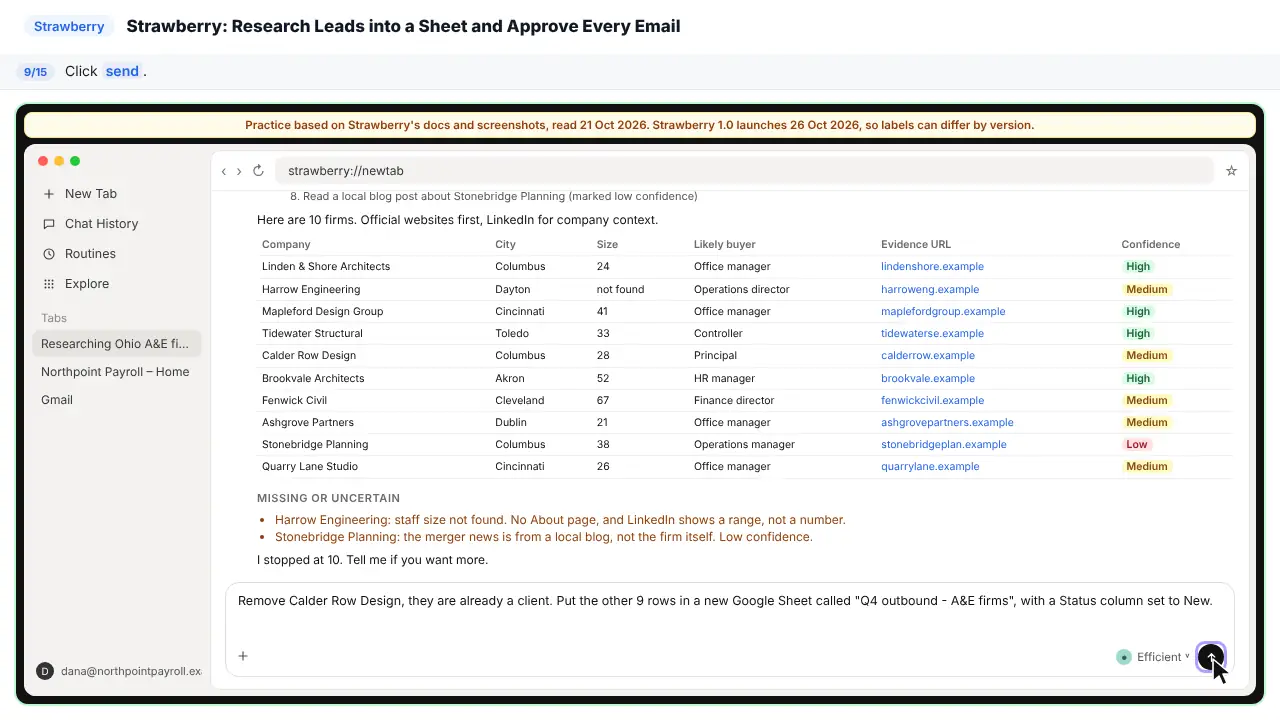Click the Evidence URL column header

tap(916, 244)
